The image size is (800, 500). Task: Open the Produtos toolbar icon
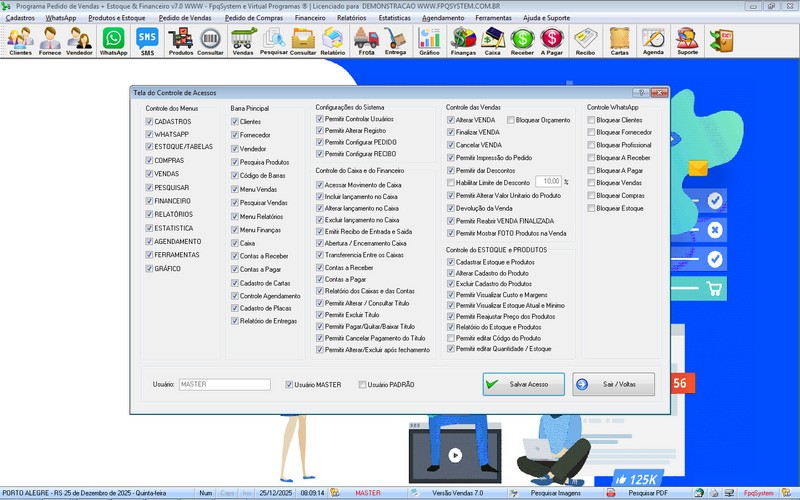pyautogui.click(x=181, y=41)
